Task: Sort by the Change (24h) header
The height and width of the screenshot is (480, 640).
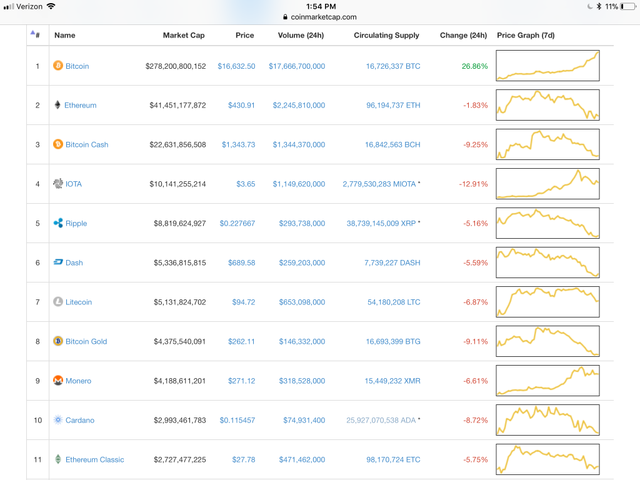Action: point(463,35)
